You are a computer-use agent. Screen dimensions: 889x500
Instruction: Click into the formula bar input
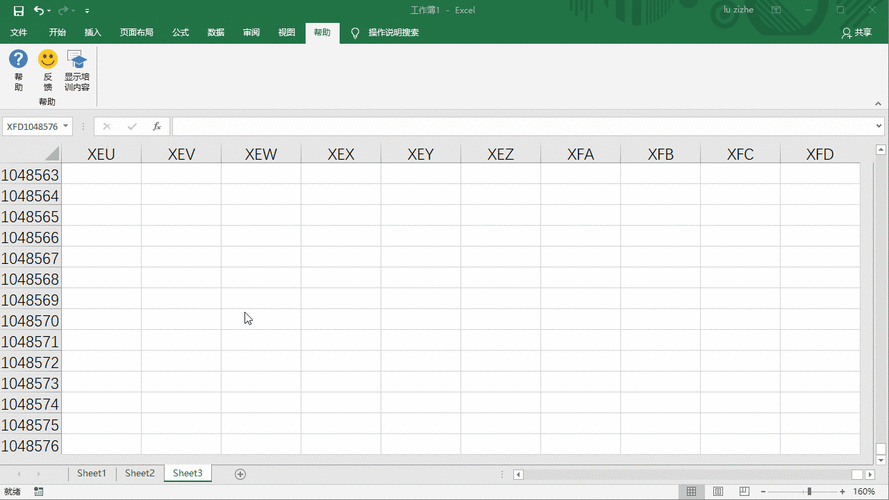tap(523, 126)
